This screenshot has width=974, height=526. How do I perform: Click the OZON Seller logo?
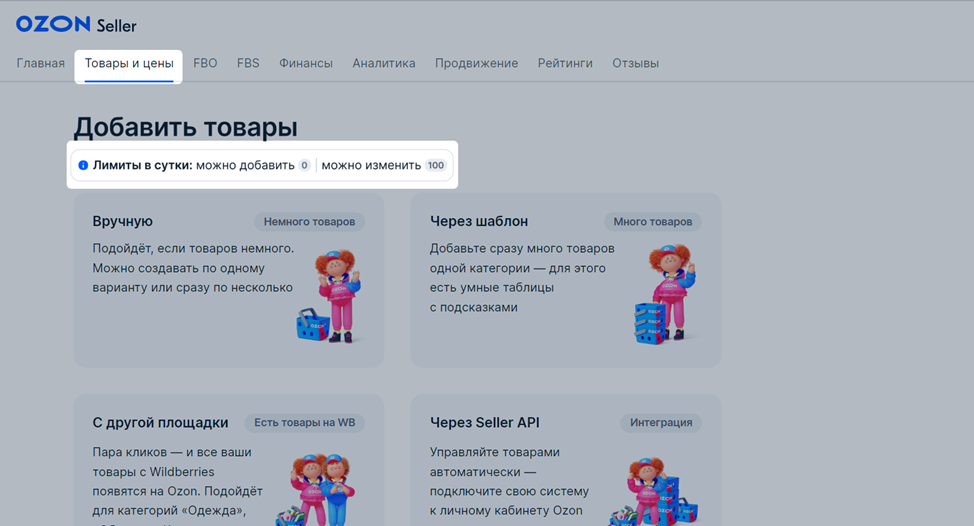click(76, 24)
